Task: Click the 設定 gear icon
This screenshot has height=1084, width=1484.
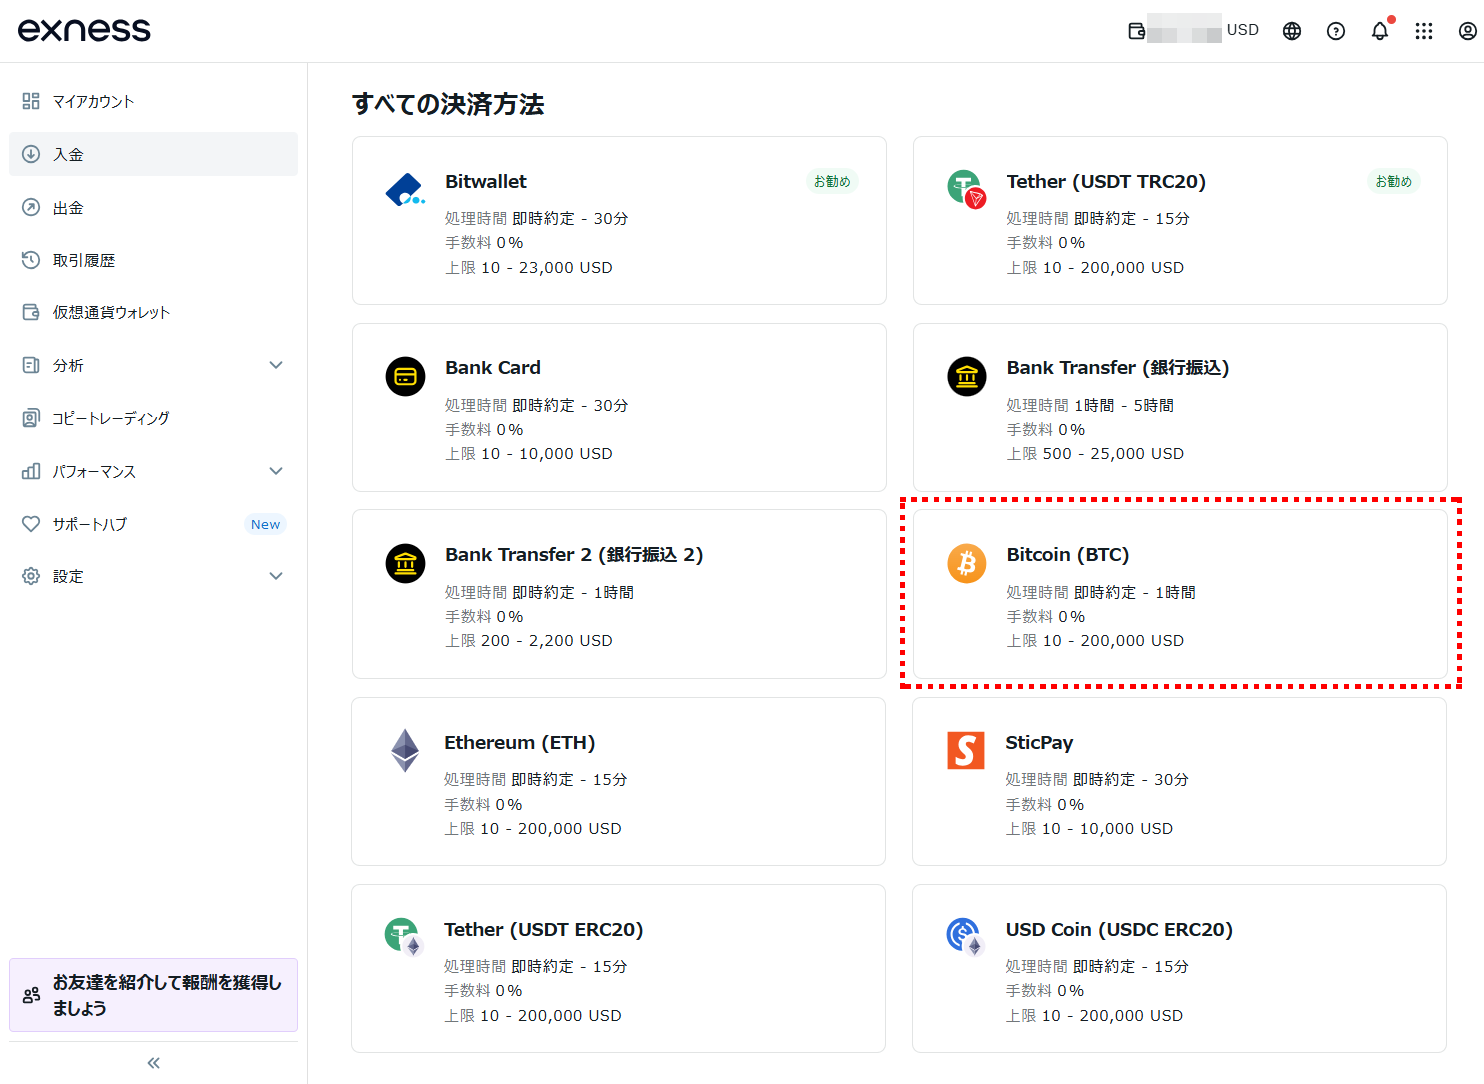Action: pos(31,576)
